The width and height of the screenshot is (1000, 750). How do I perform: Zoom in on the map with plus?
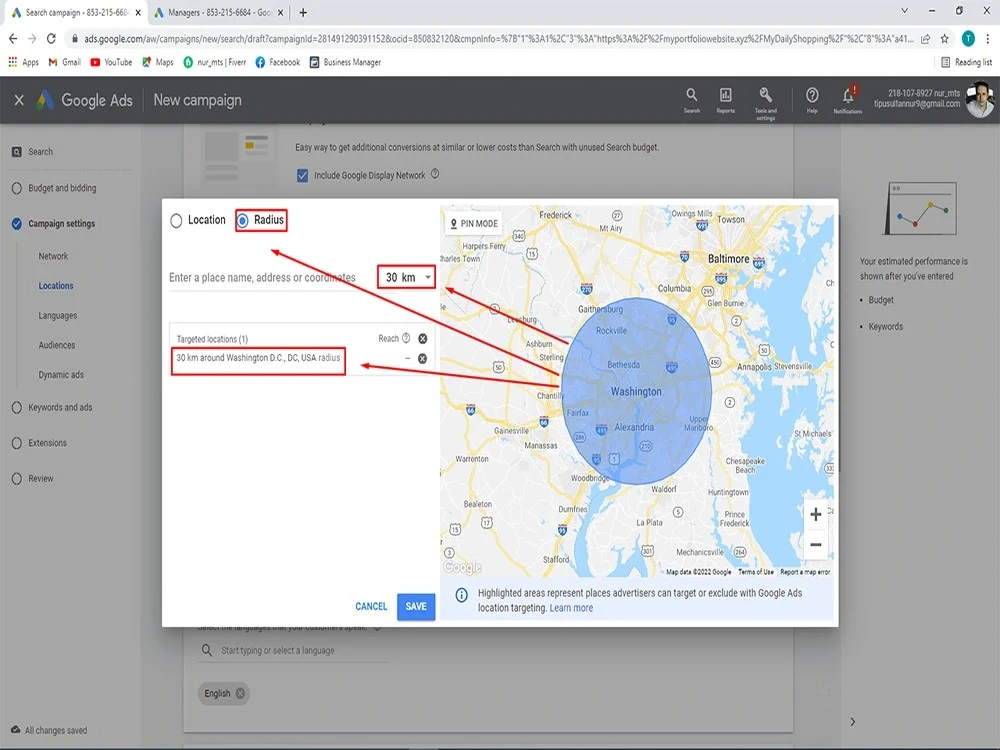pyautogui.click(x=815, y=514)
